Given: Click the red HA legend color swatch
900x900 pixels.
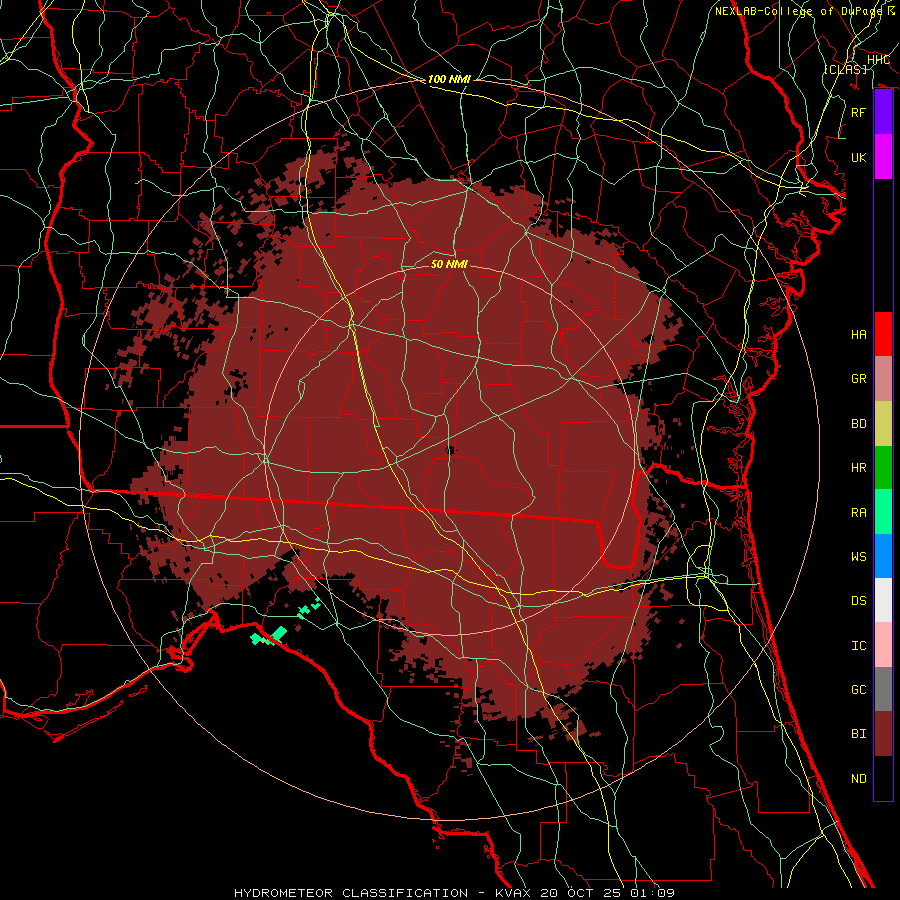Looking at the screenshot, I should (x=883, y=334).
